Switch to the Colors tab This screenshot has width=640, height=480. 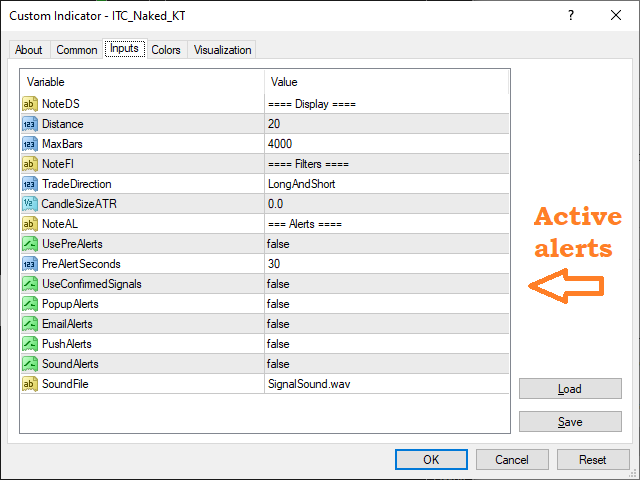coord(166,50)
